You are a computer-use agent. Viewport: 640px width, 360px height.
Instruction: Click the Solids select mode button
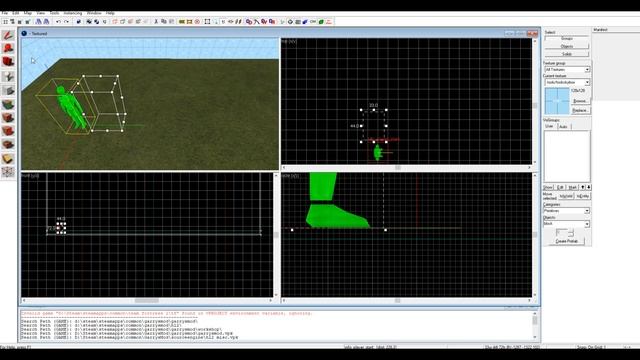click(567, 54)
